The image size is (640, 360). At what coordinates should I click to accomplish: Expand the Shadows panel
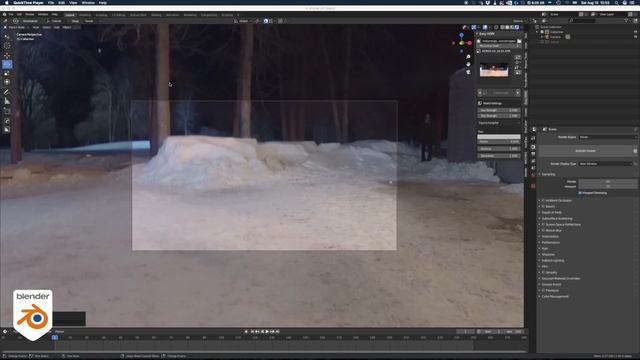pyautogui.click(x=548, y=254)
